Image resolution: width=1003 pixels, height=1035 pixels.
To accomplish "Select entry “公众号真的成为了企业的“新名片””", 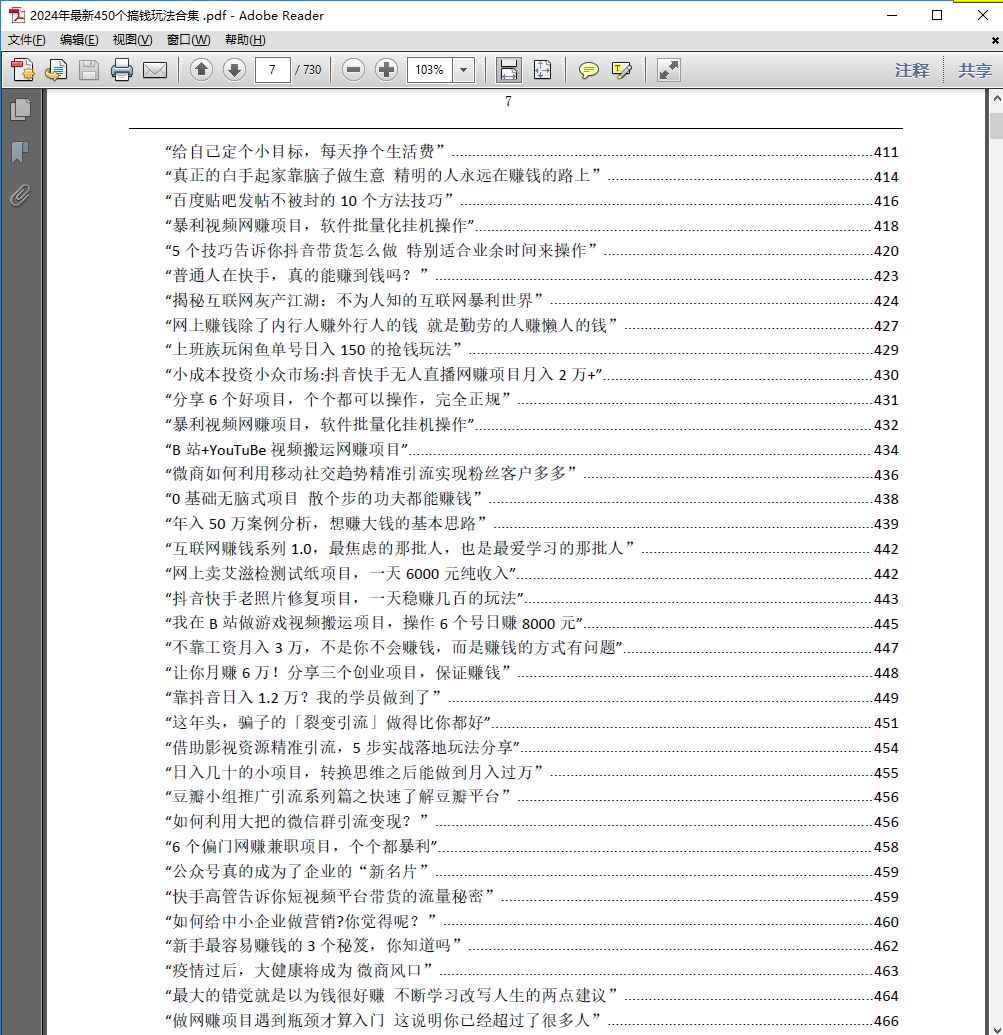I will (531, 872).
